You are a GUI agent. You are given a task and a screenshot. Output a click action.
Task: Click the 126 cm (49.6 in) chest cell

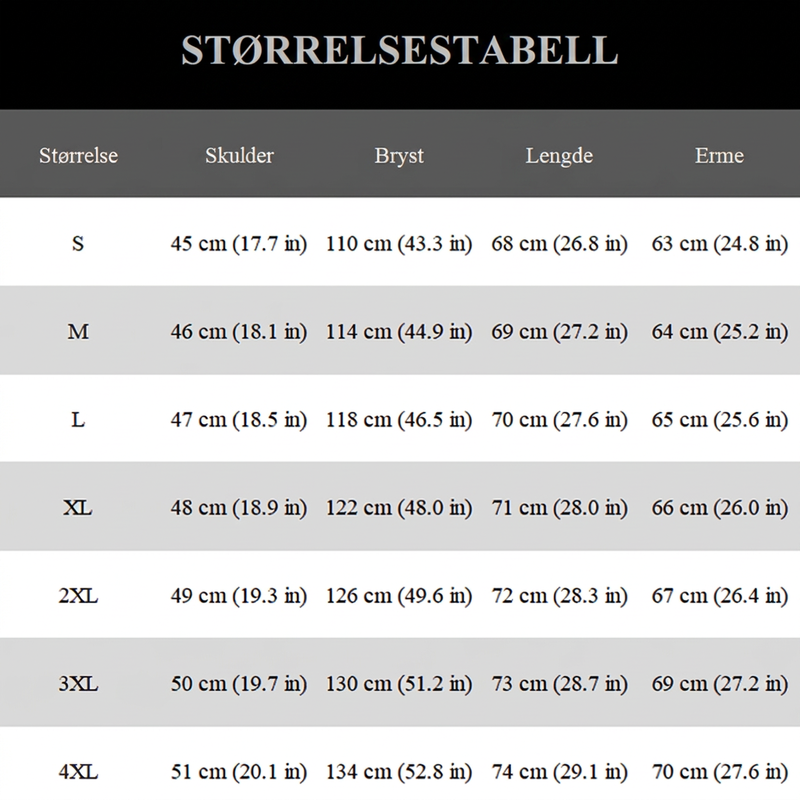click(x=399, y=596)
